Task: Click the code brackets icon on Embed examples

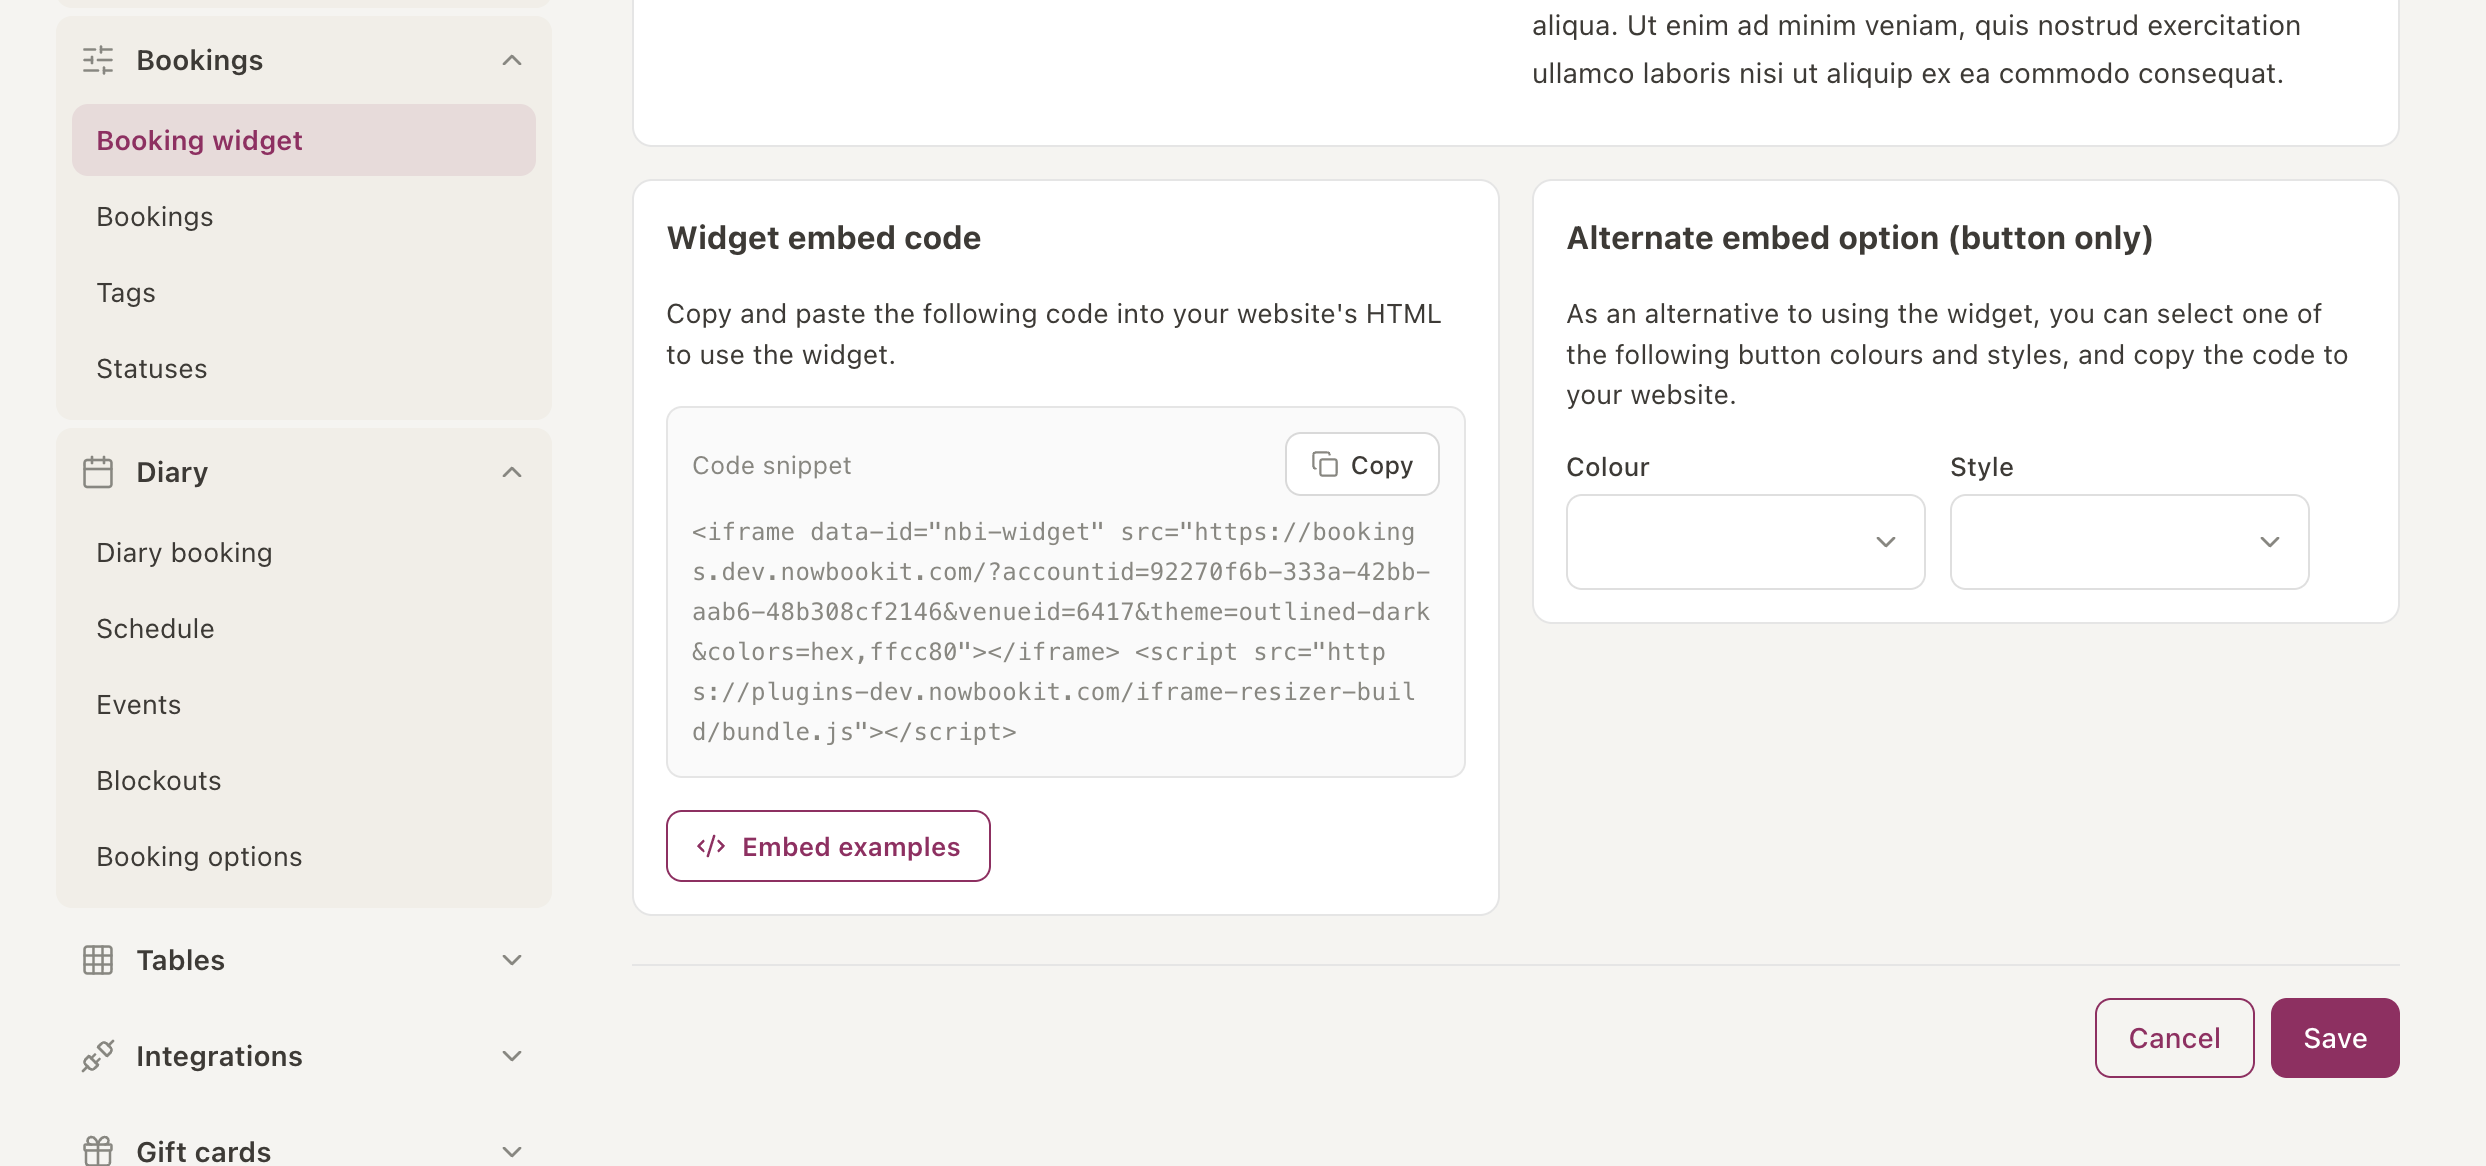Action: [x=711, y=846]
